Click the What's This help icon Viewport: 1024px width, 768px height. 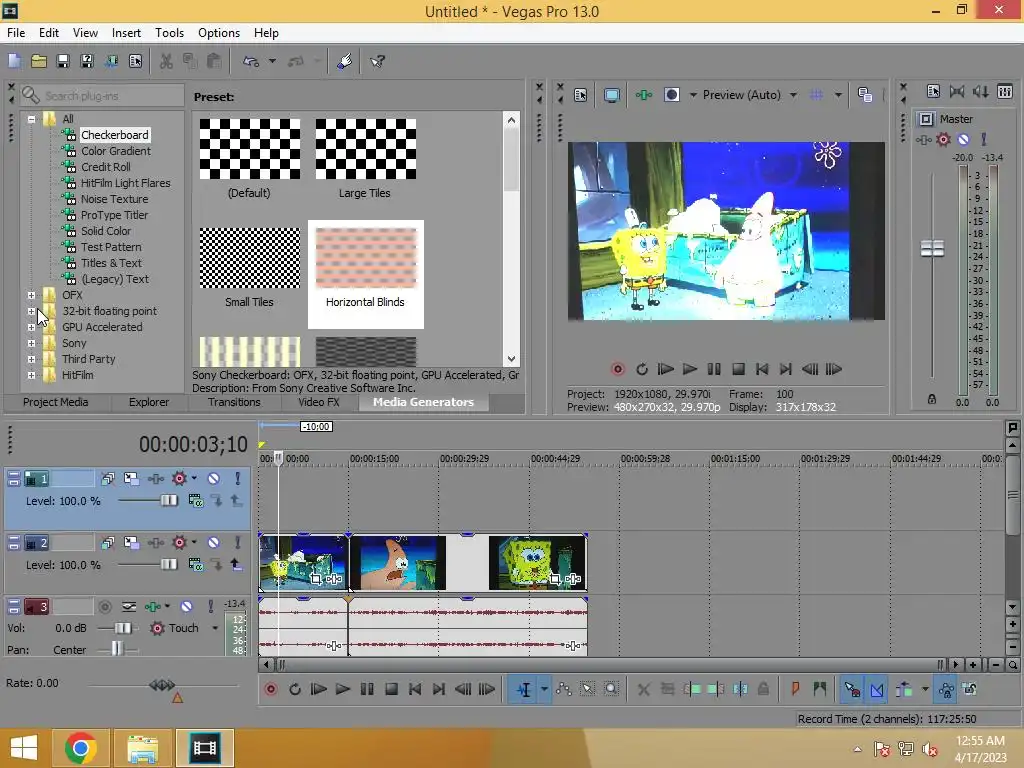pyautogui.click(x=377, y=61)
